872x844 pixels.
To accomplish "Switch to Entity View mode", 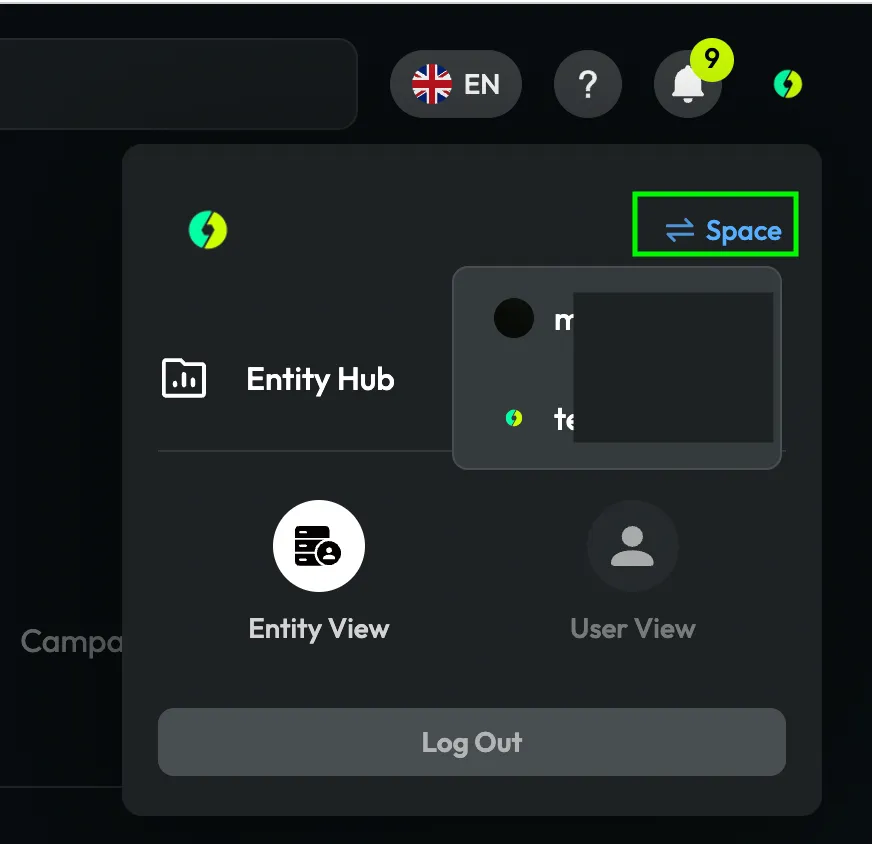I will pos(319,572).
